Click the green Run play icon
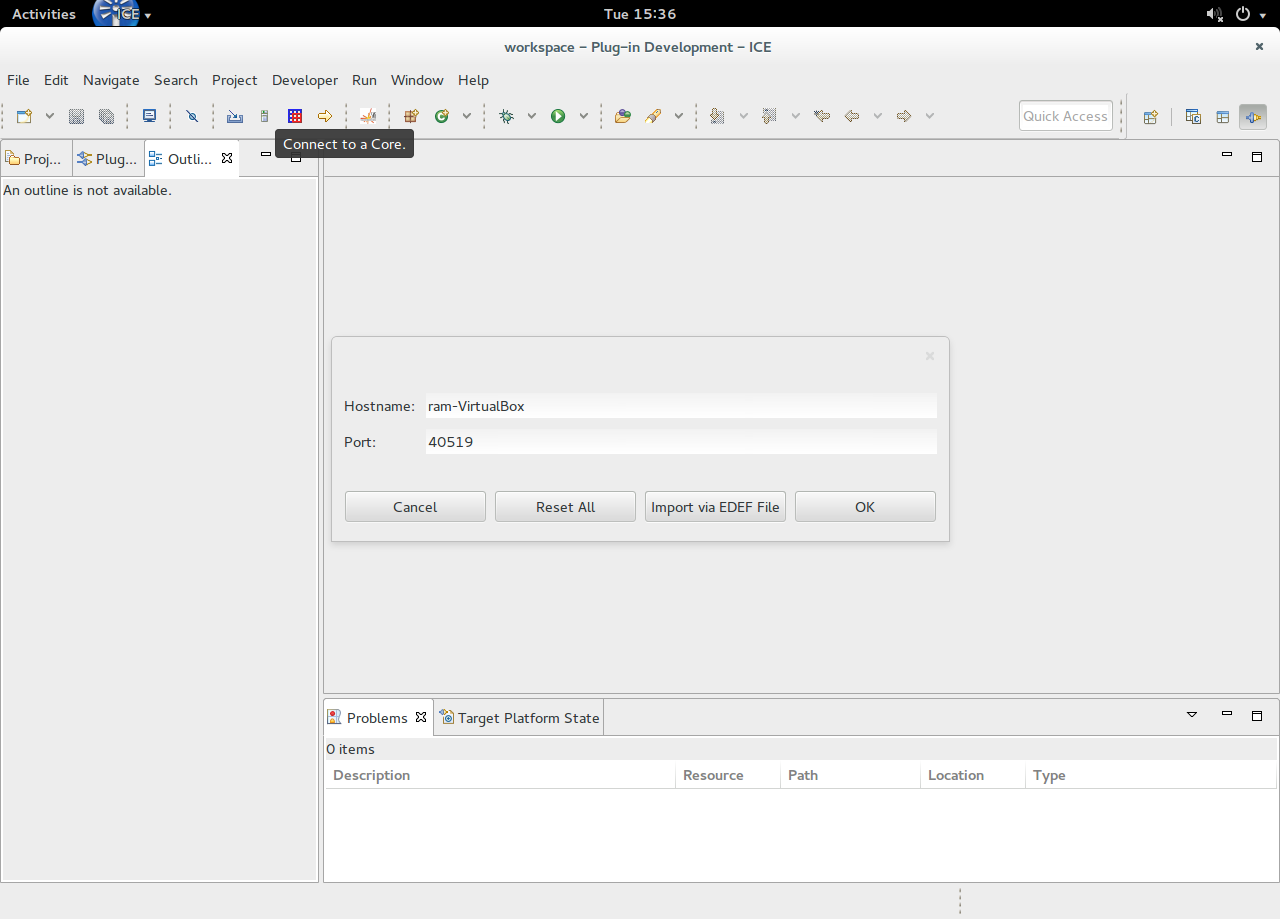1280x919 pixels. 558,116
